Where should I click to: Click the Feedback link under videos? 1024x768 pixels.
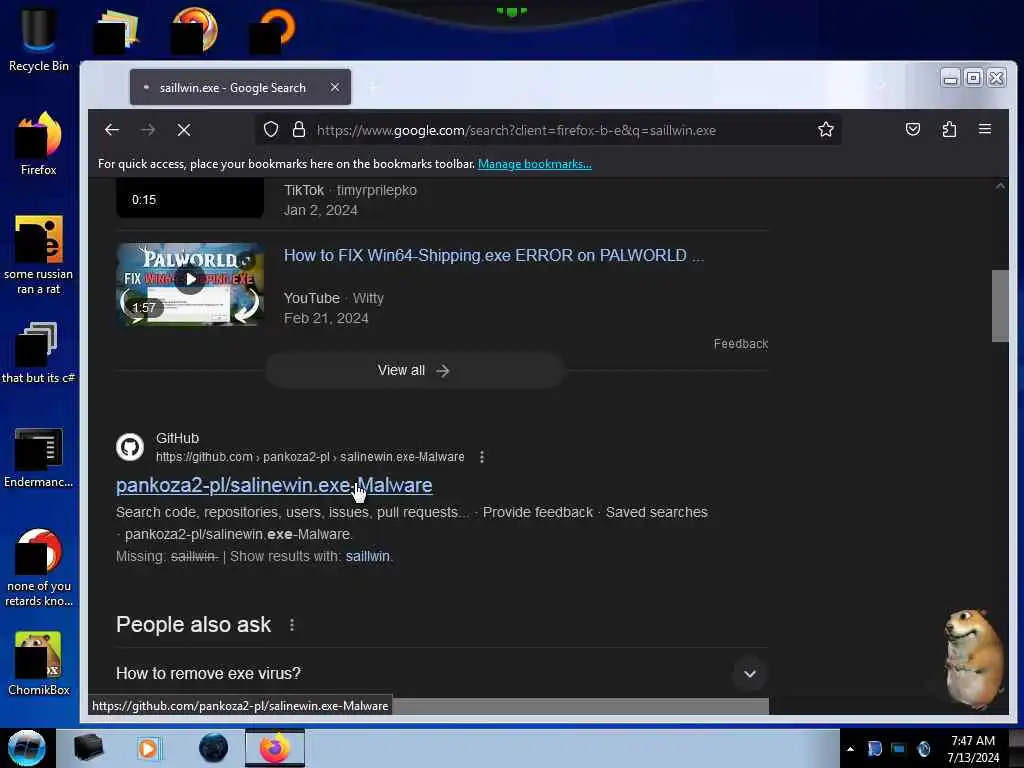[x=741, y=344]
